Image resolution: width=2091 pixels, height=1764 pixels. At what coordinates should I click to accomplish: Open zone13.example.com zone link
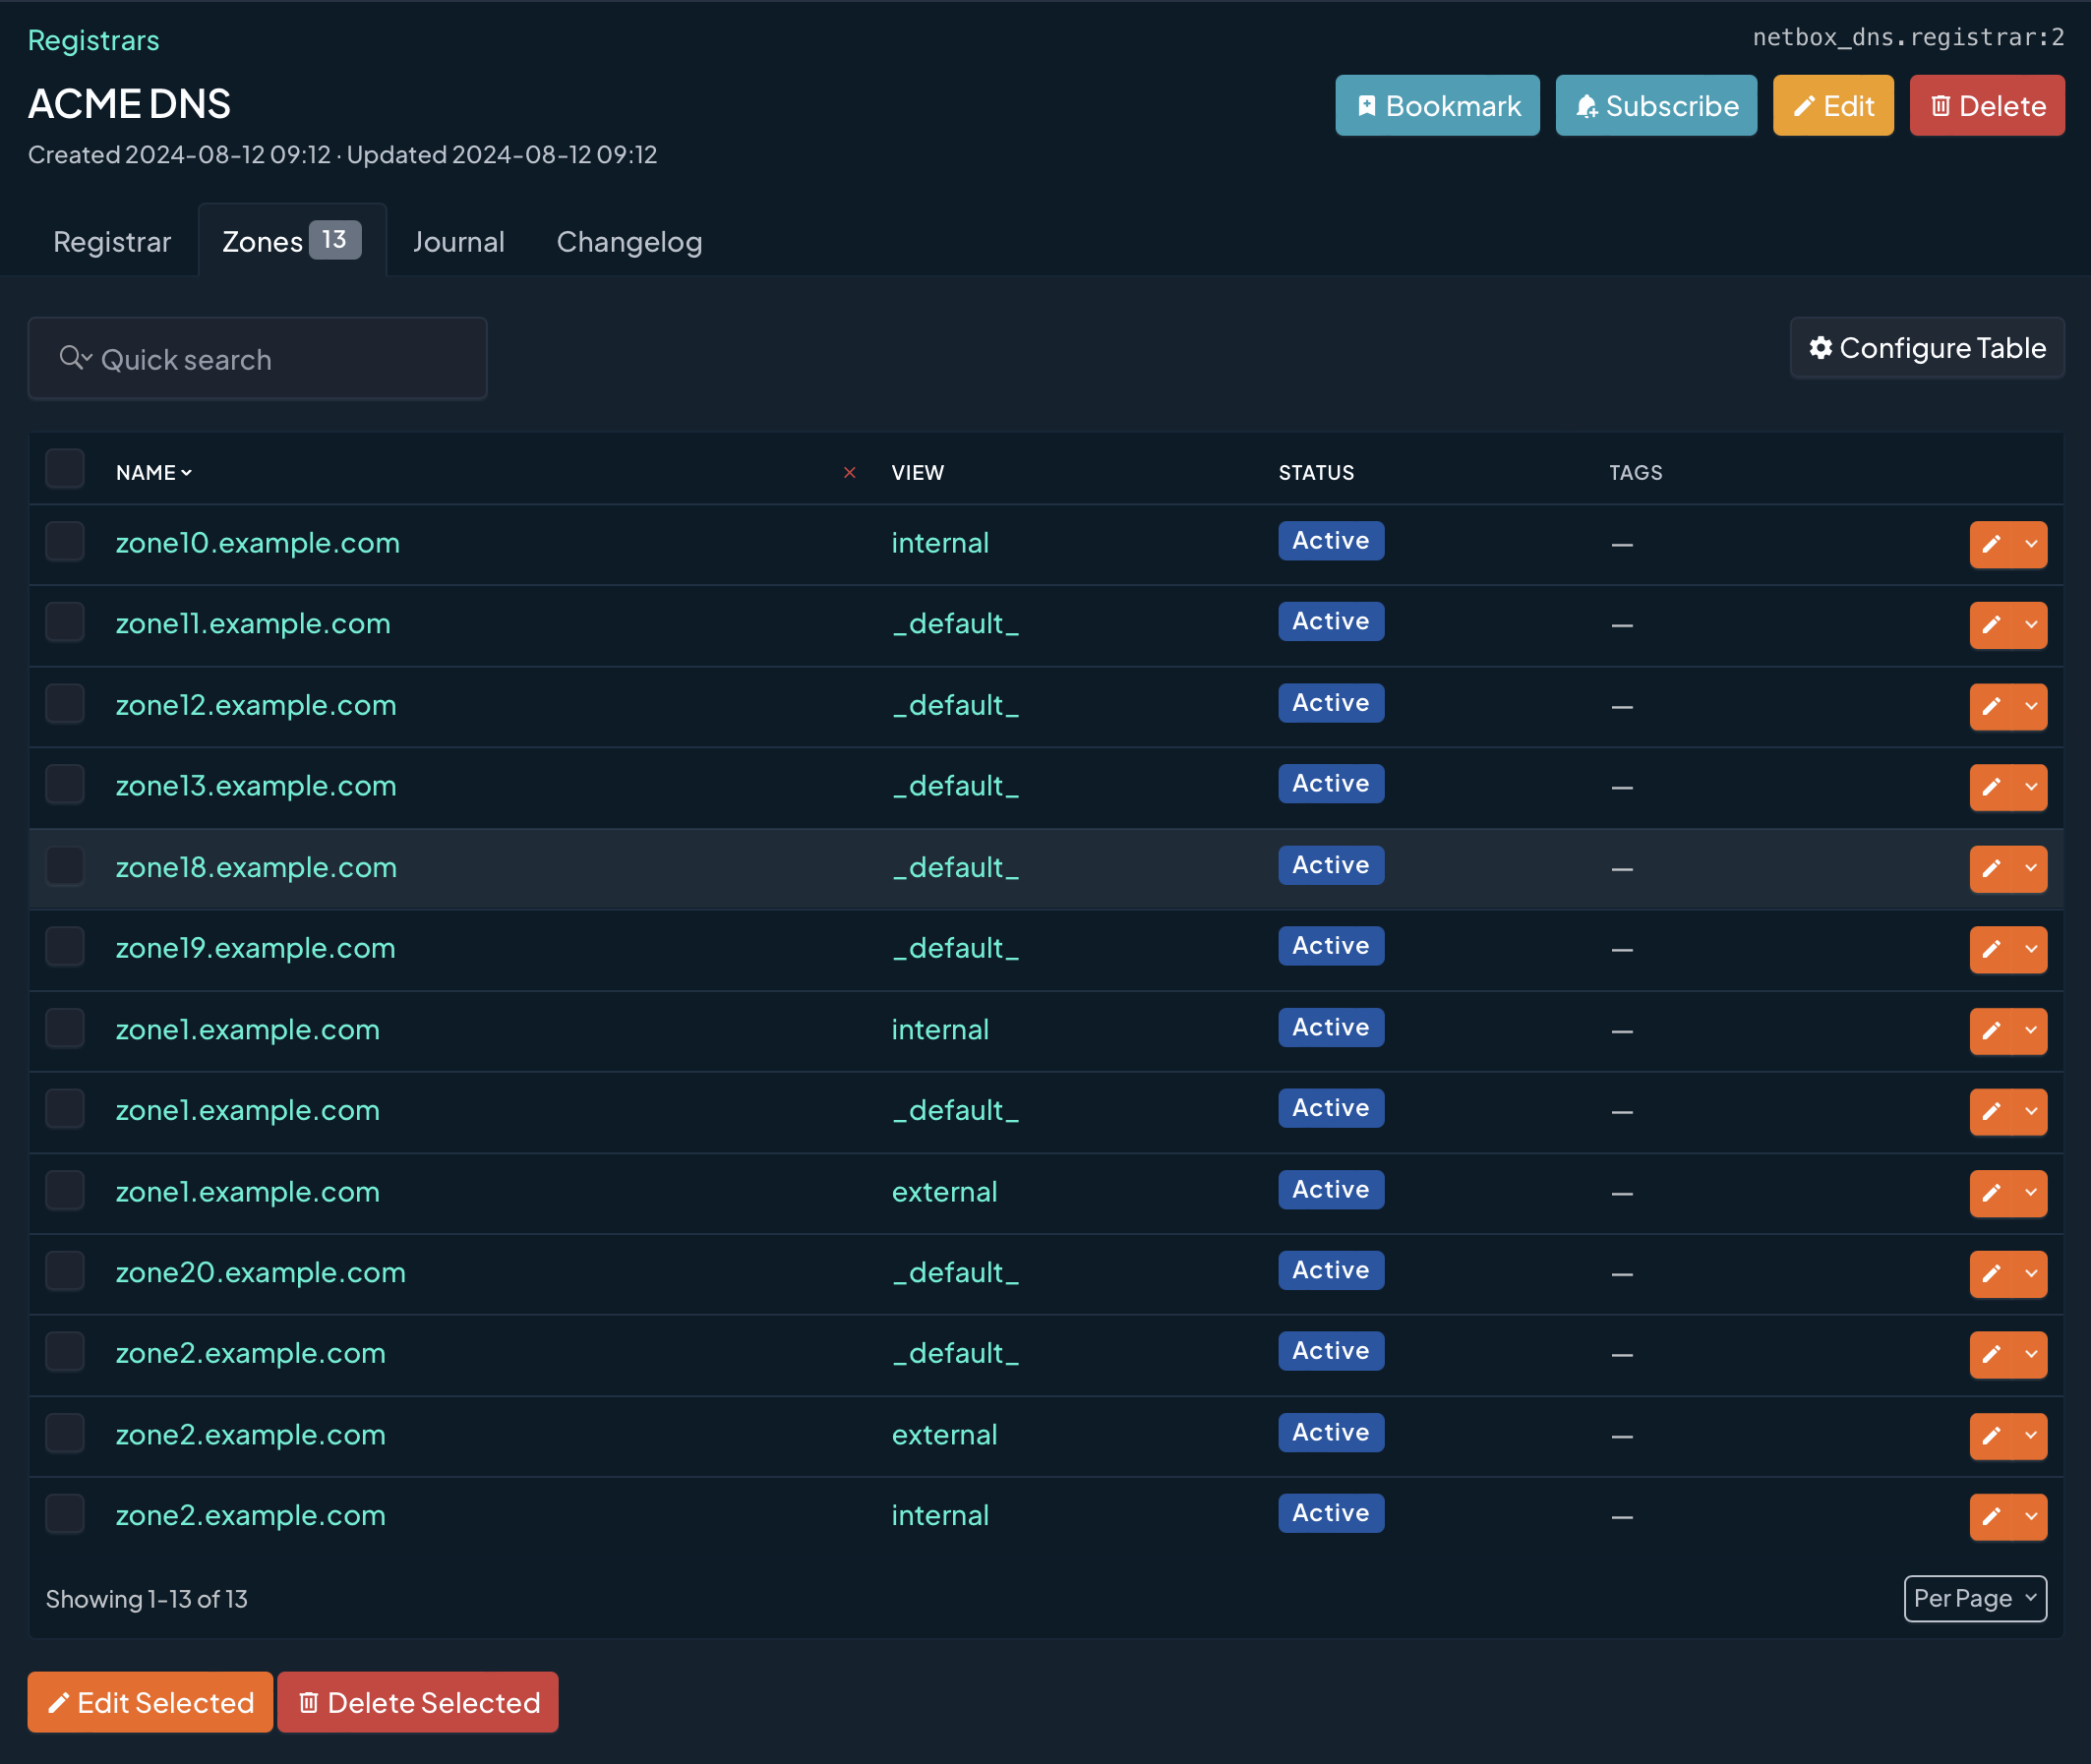click(256, 786)
